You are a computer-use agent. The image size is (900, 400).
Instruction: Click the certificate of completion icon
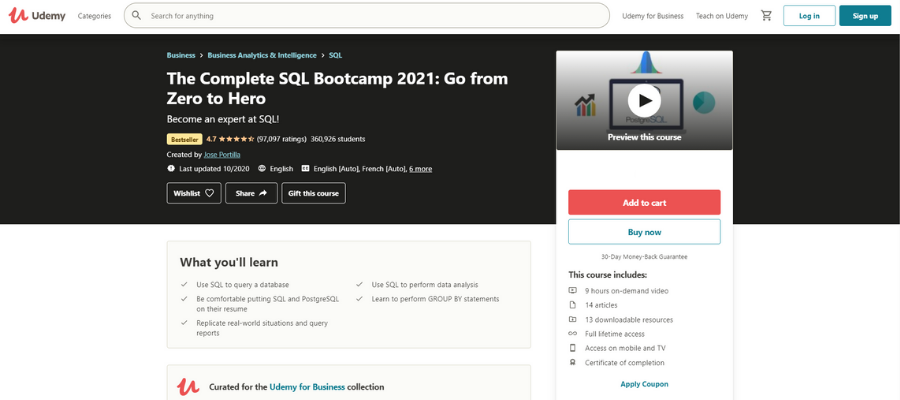[x=572, y=362]
